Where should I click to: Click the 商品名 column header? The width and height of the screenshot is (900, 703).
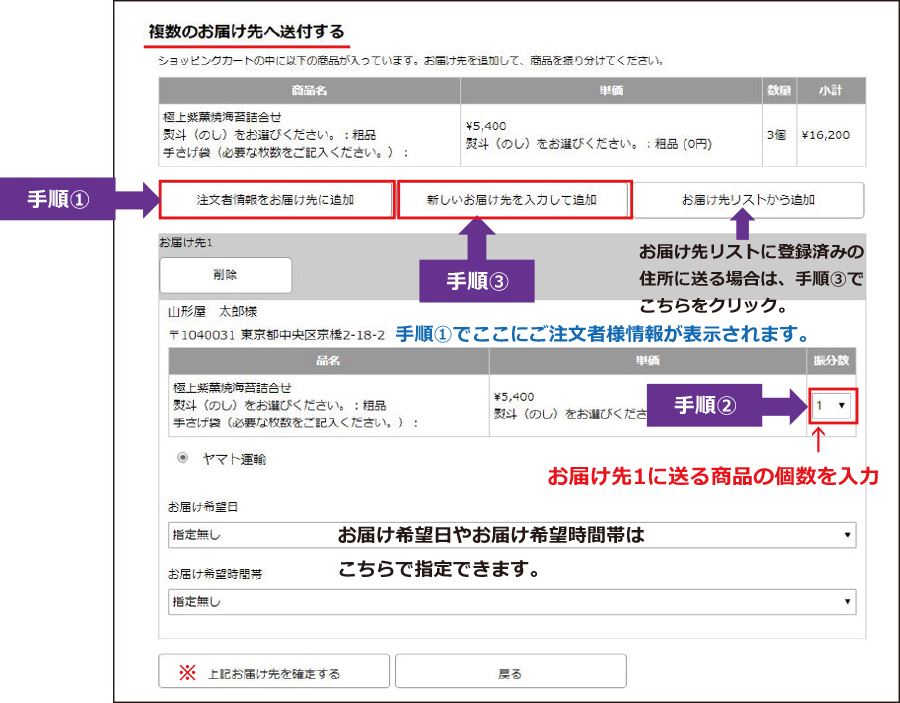(309, 91)
